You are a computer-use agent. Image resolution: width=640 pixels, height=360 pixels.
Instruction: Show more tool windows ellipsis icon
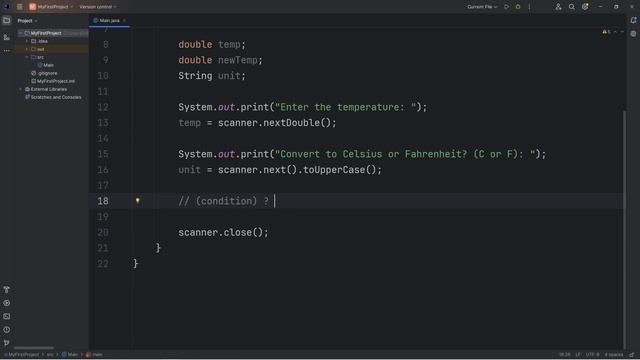[7, 51]
